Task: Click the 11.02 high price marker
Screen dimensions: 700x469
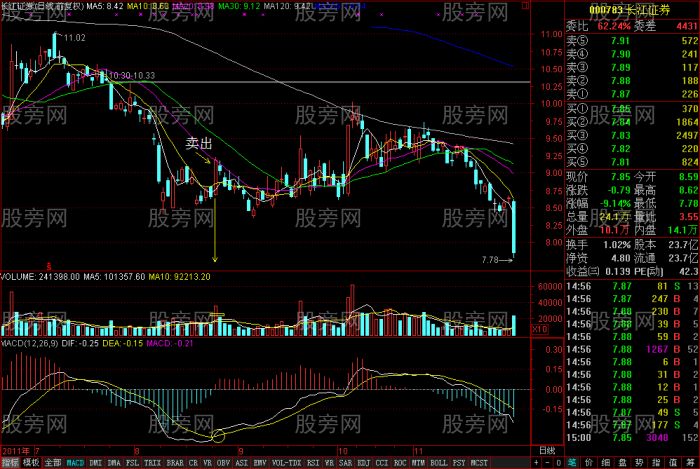Action: click(75, 38)
